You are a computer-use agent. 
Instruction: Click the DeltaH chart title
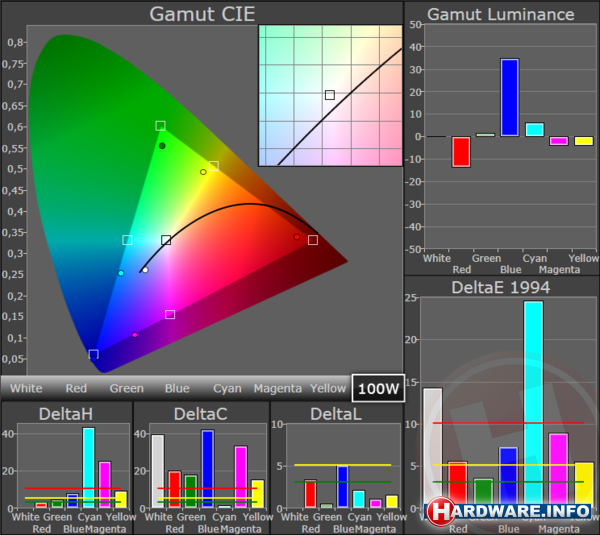[x=66, y=414]
